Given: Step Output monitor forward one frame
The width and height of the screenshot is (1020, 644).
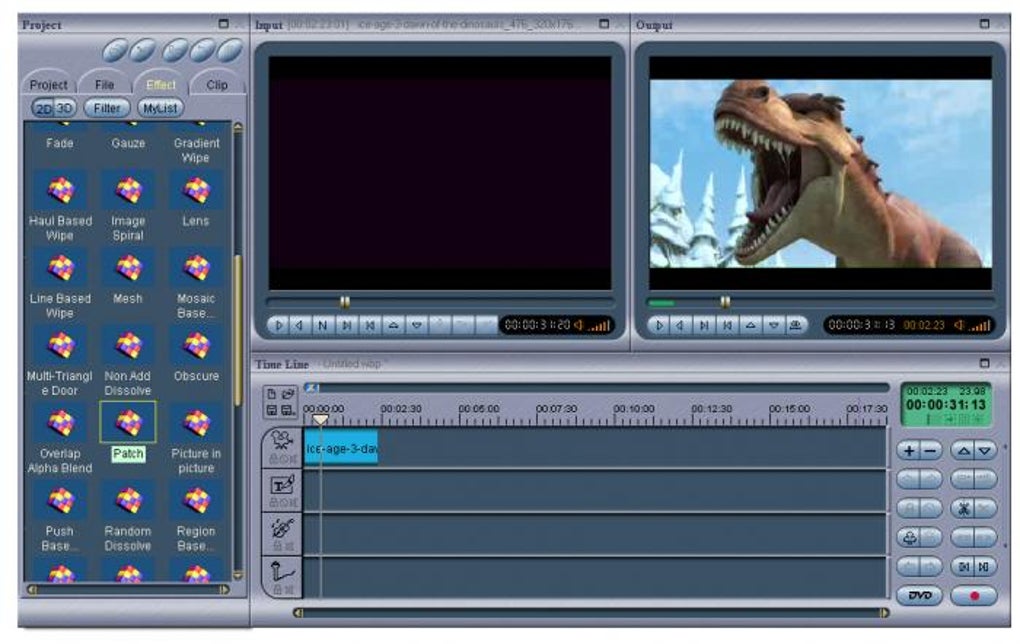Looking at the screenshot, I should coord(704,325).
